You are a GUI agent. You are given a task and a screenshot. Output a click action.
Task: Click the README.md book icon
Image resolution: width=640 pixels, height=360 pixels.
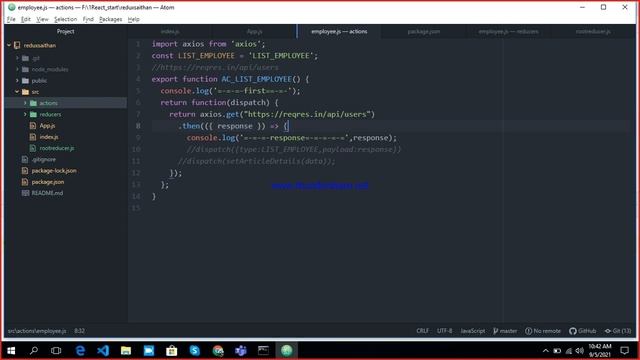pos(25,193)
